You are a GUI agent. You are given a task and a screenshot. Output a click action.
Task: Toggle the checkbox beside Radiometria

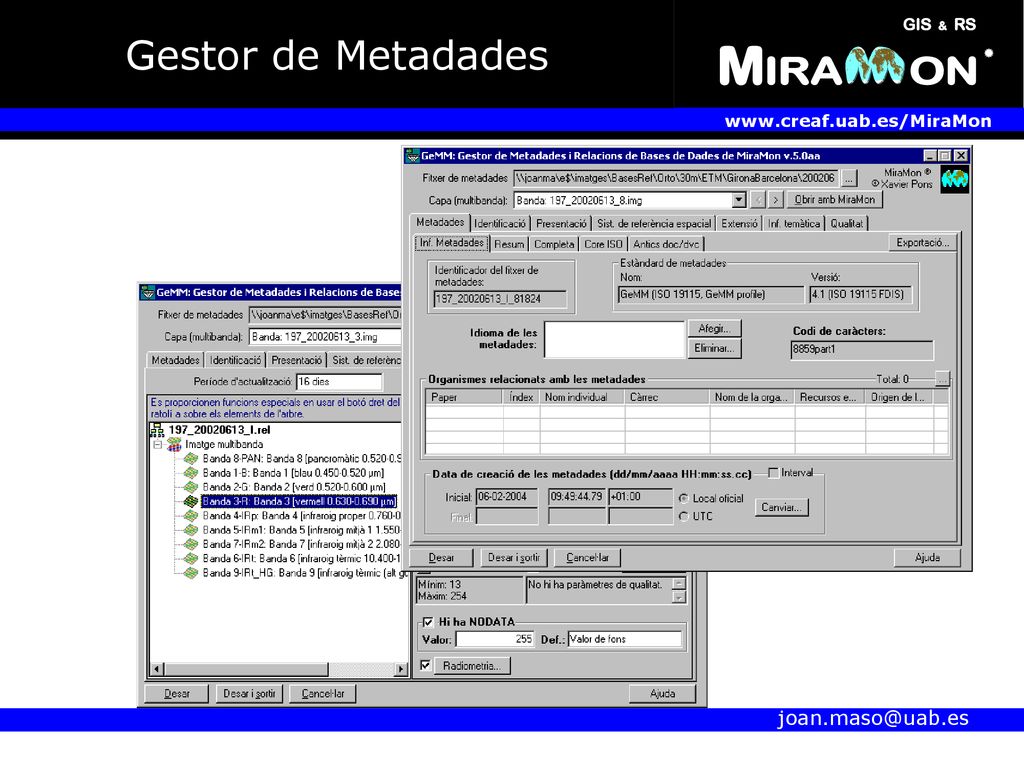(x=426, y=665)
